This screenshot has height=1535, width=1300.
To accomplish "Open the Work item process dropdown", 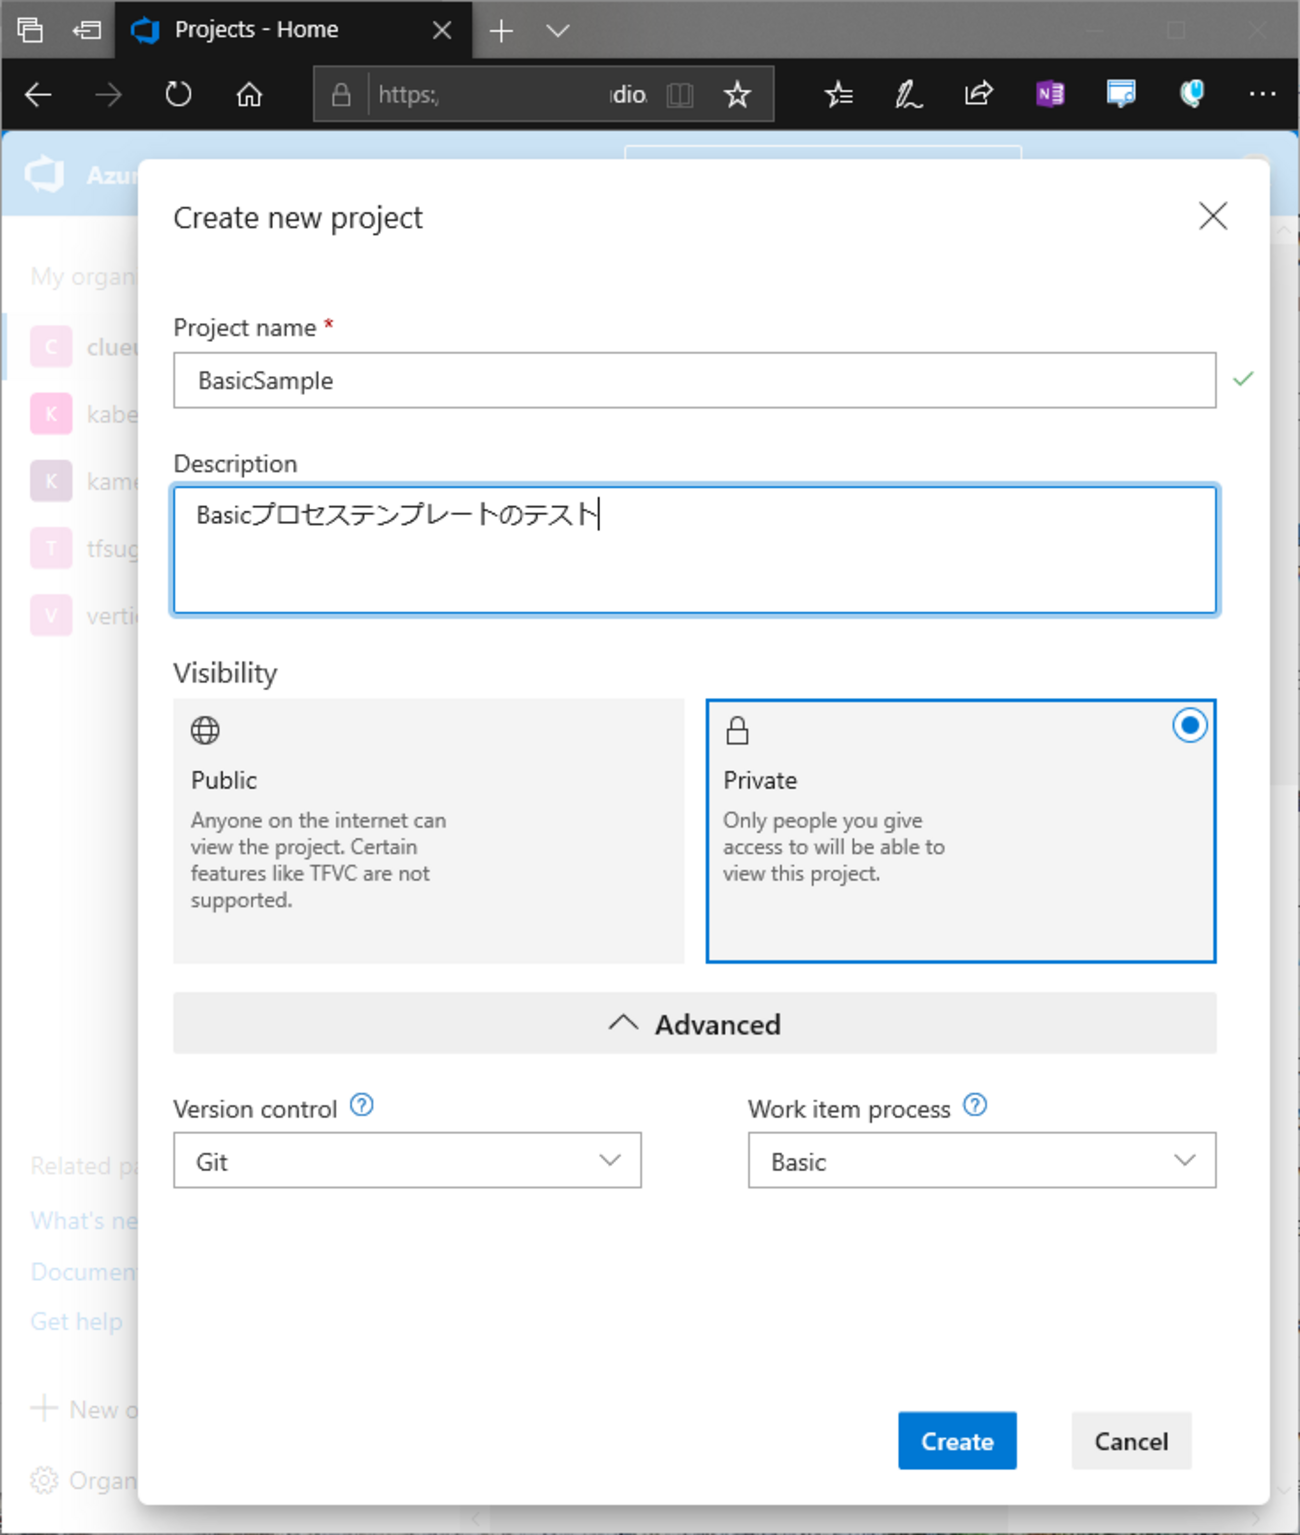I will click(x=981, y=1161).
